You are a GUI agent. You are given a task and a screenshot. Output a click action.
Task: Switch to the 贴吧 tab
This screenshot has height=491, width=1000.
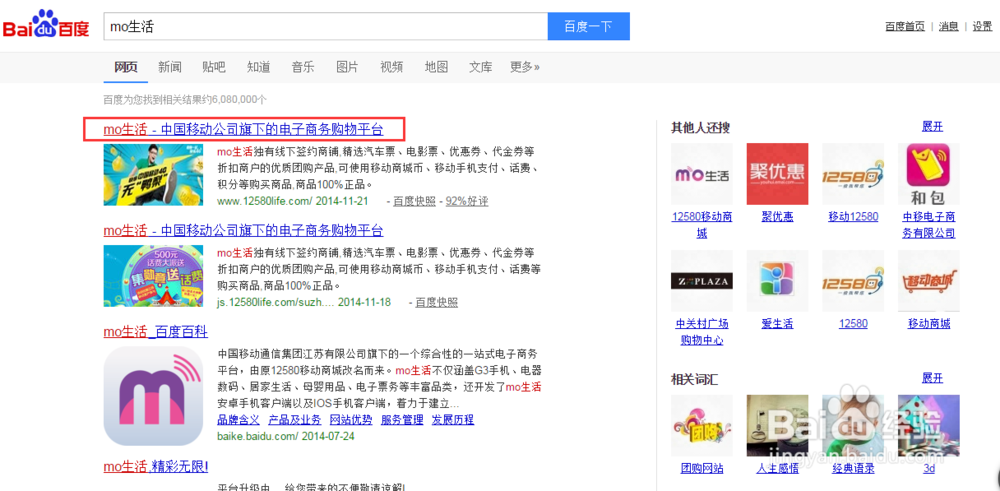pos(214,67)
